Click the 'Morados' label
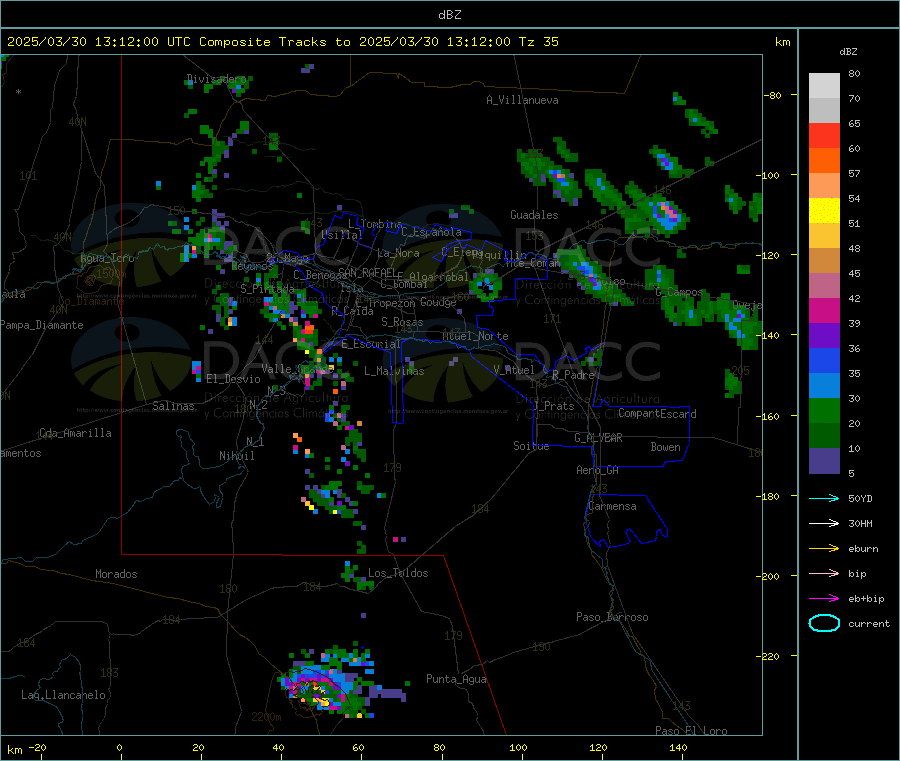The image size is (900, 761). coord(116,574)
